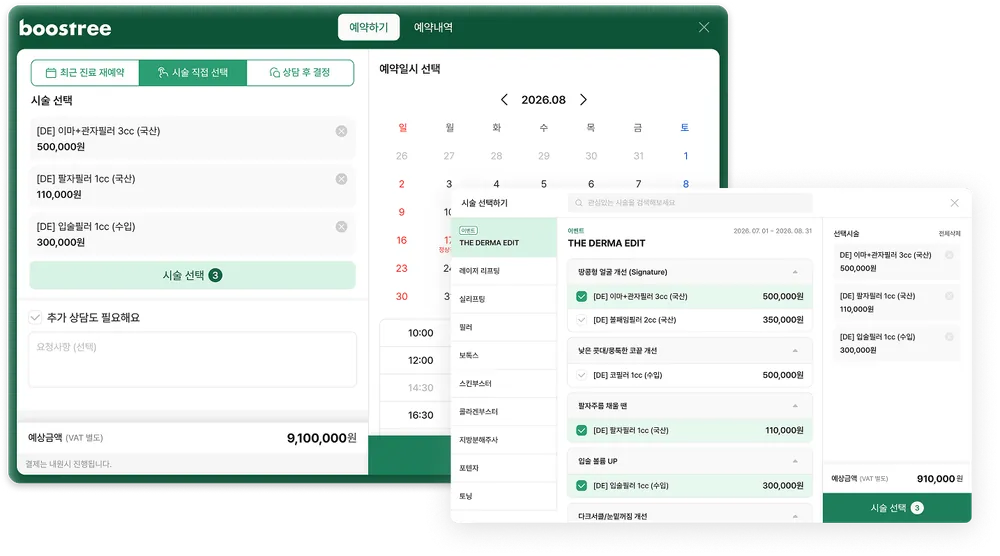The image size is (1000, 556).
Task: Pick the 12:00 time slot
Action: (420, 360)
